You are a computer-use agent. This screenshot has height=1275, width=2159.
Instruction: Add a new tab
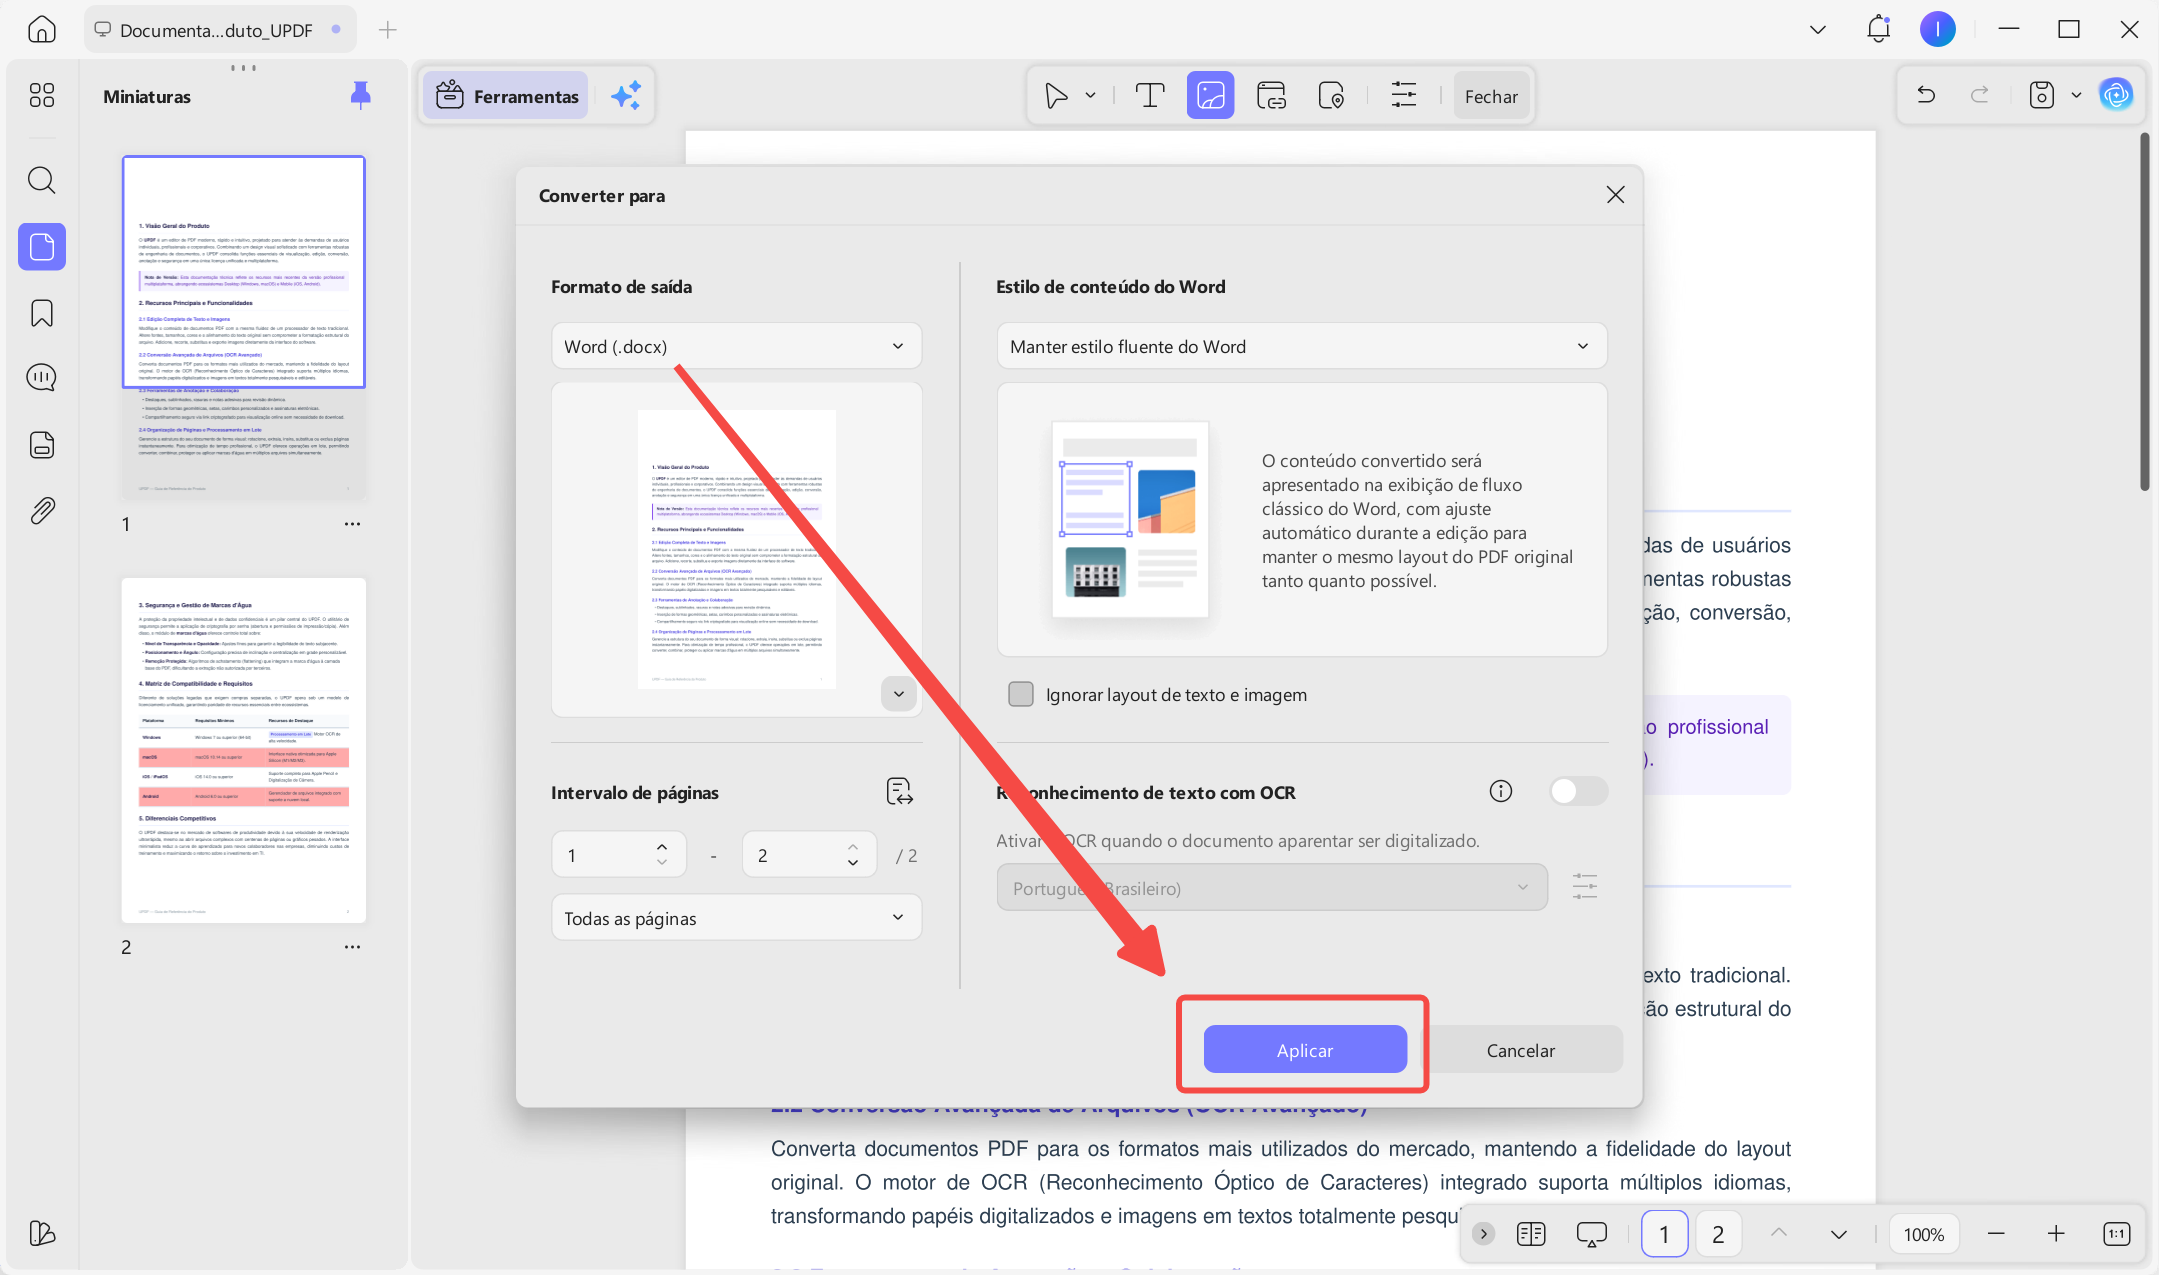click(x=387, y=30)
